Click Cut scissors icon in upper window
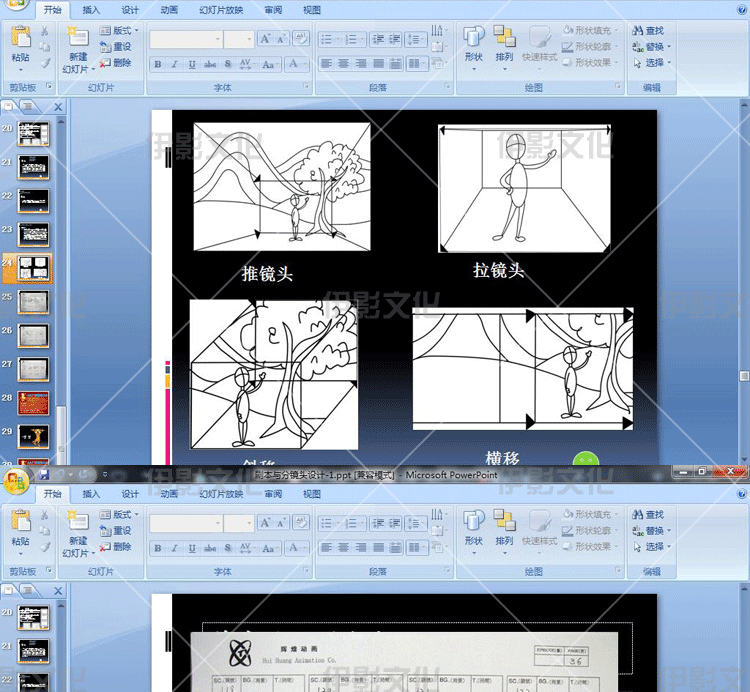 pos(45,31)
